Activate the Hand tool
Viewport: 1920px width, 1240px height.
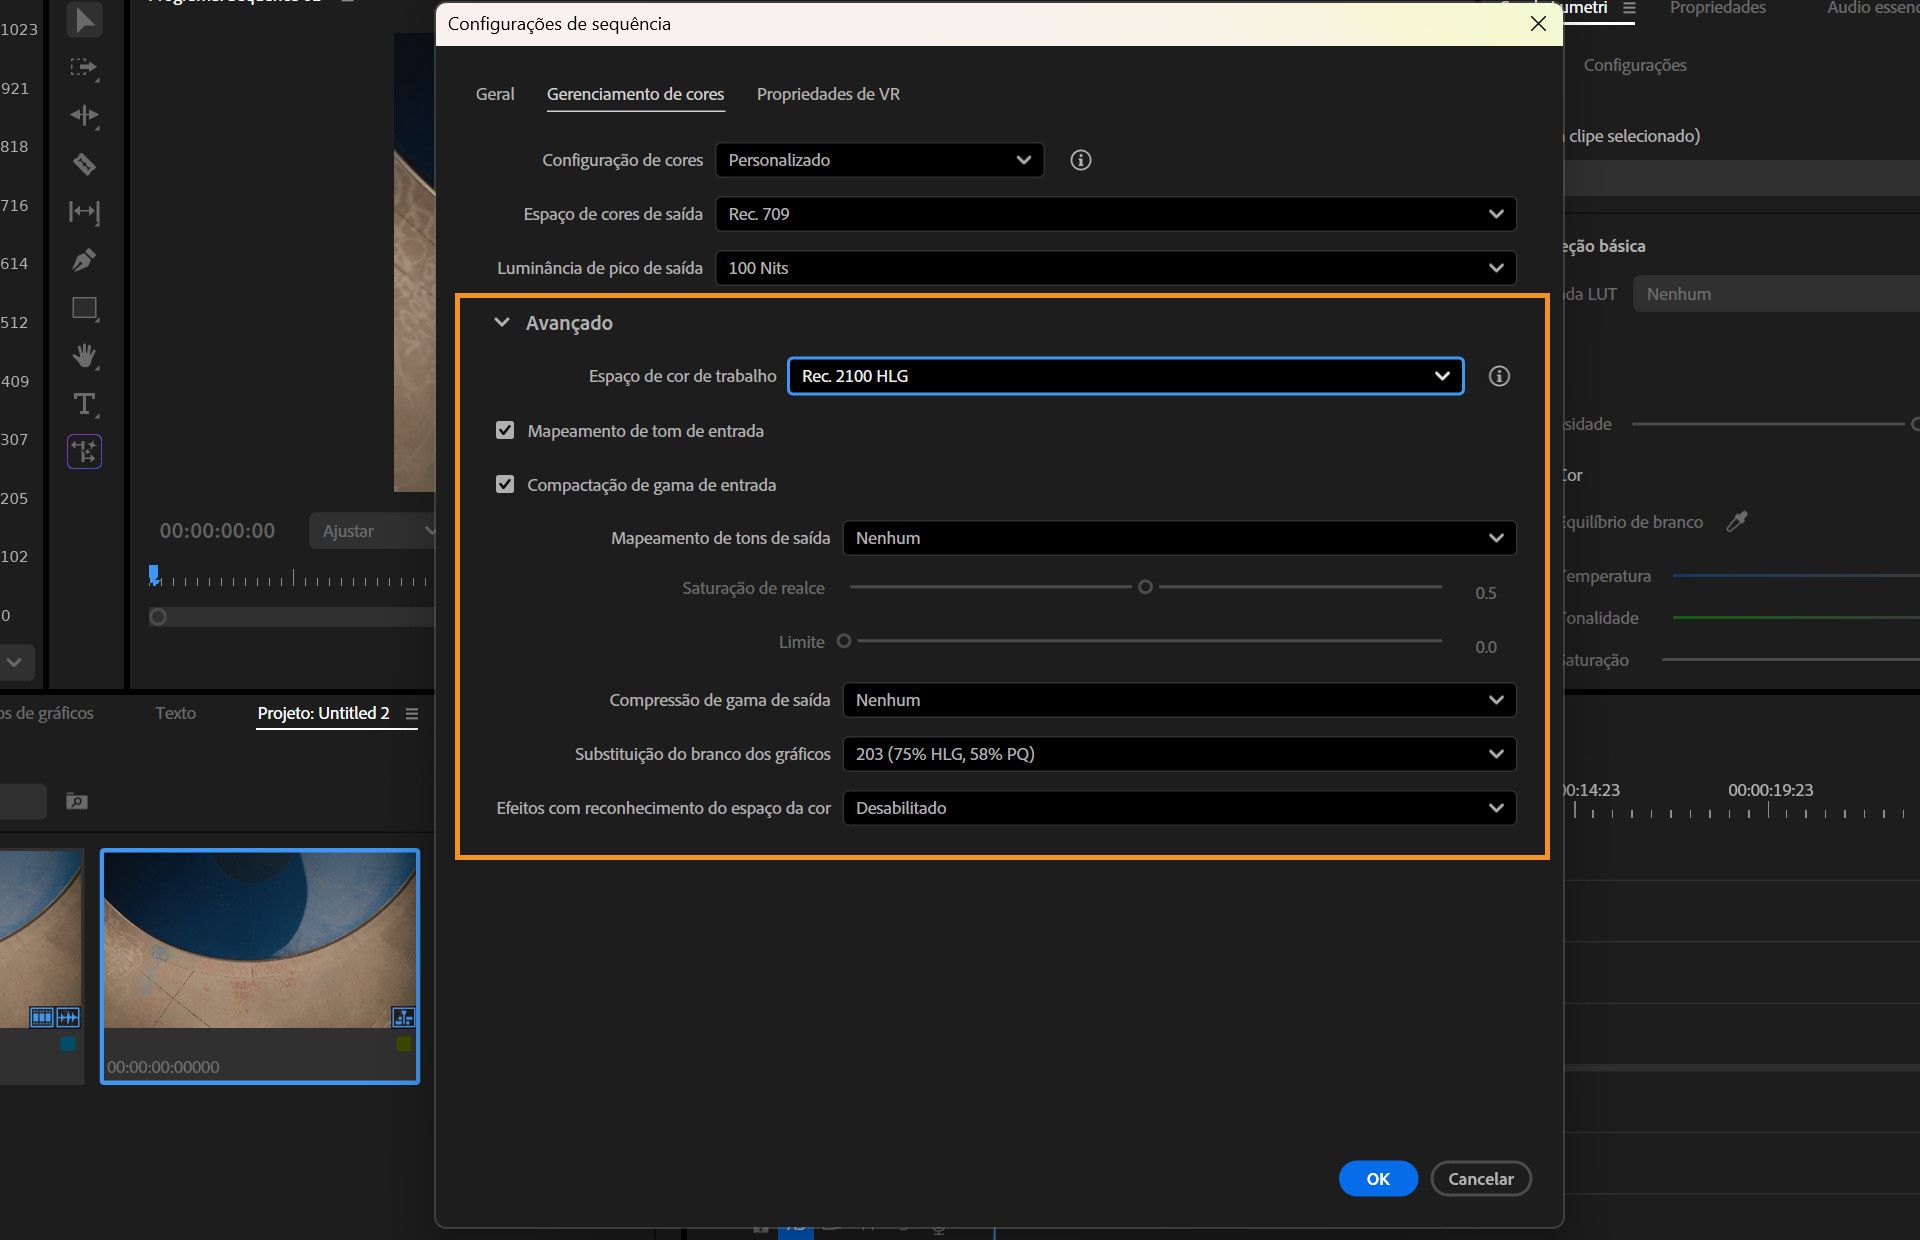coord(85,355)
